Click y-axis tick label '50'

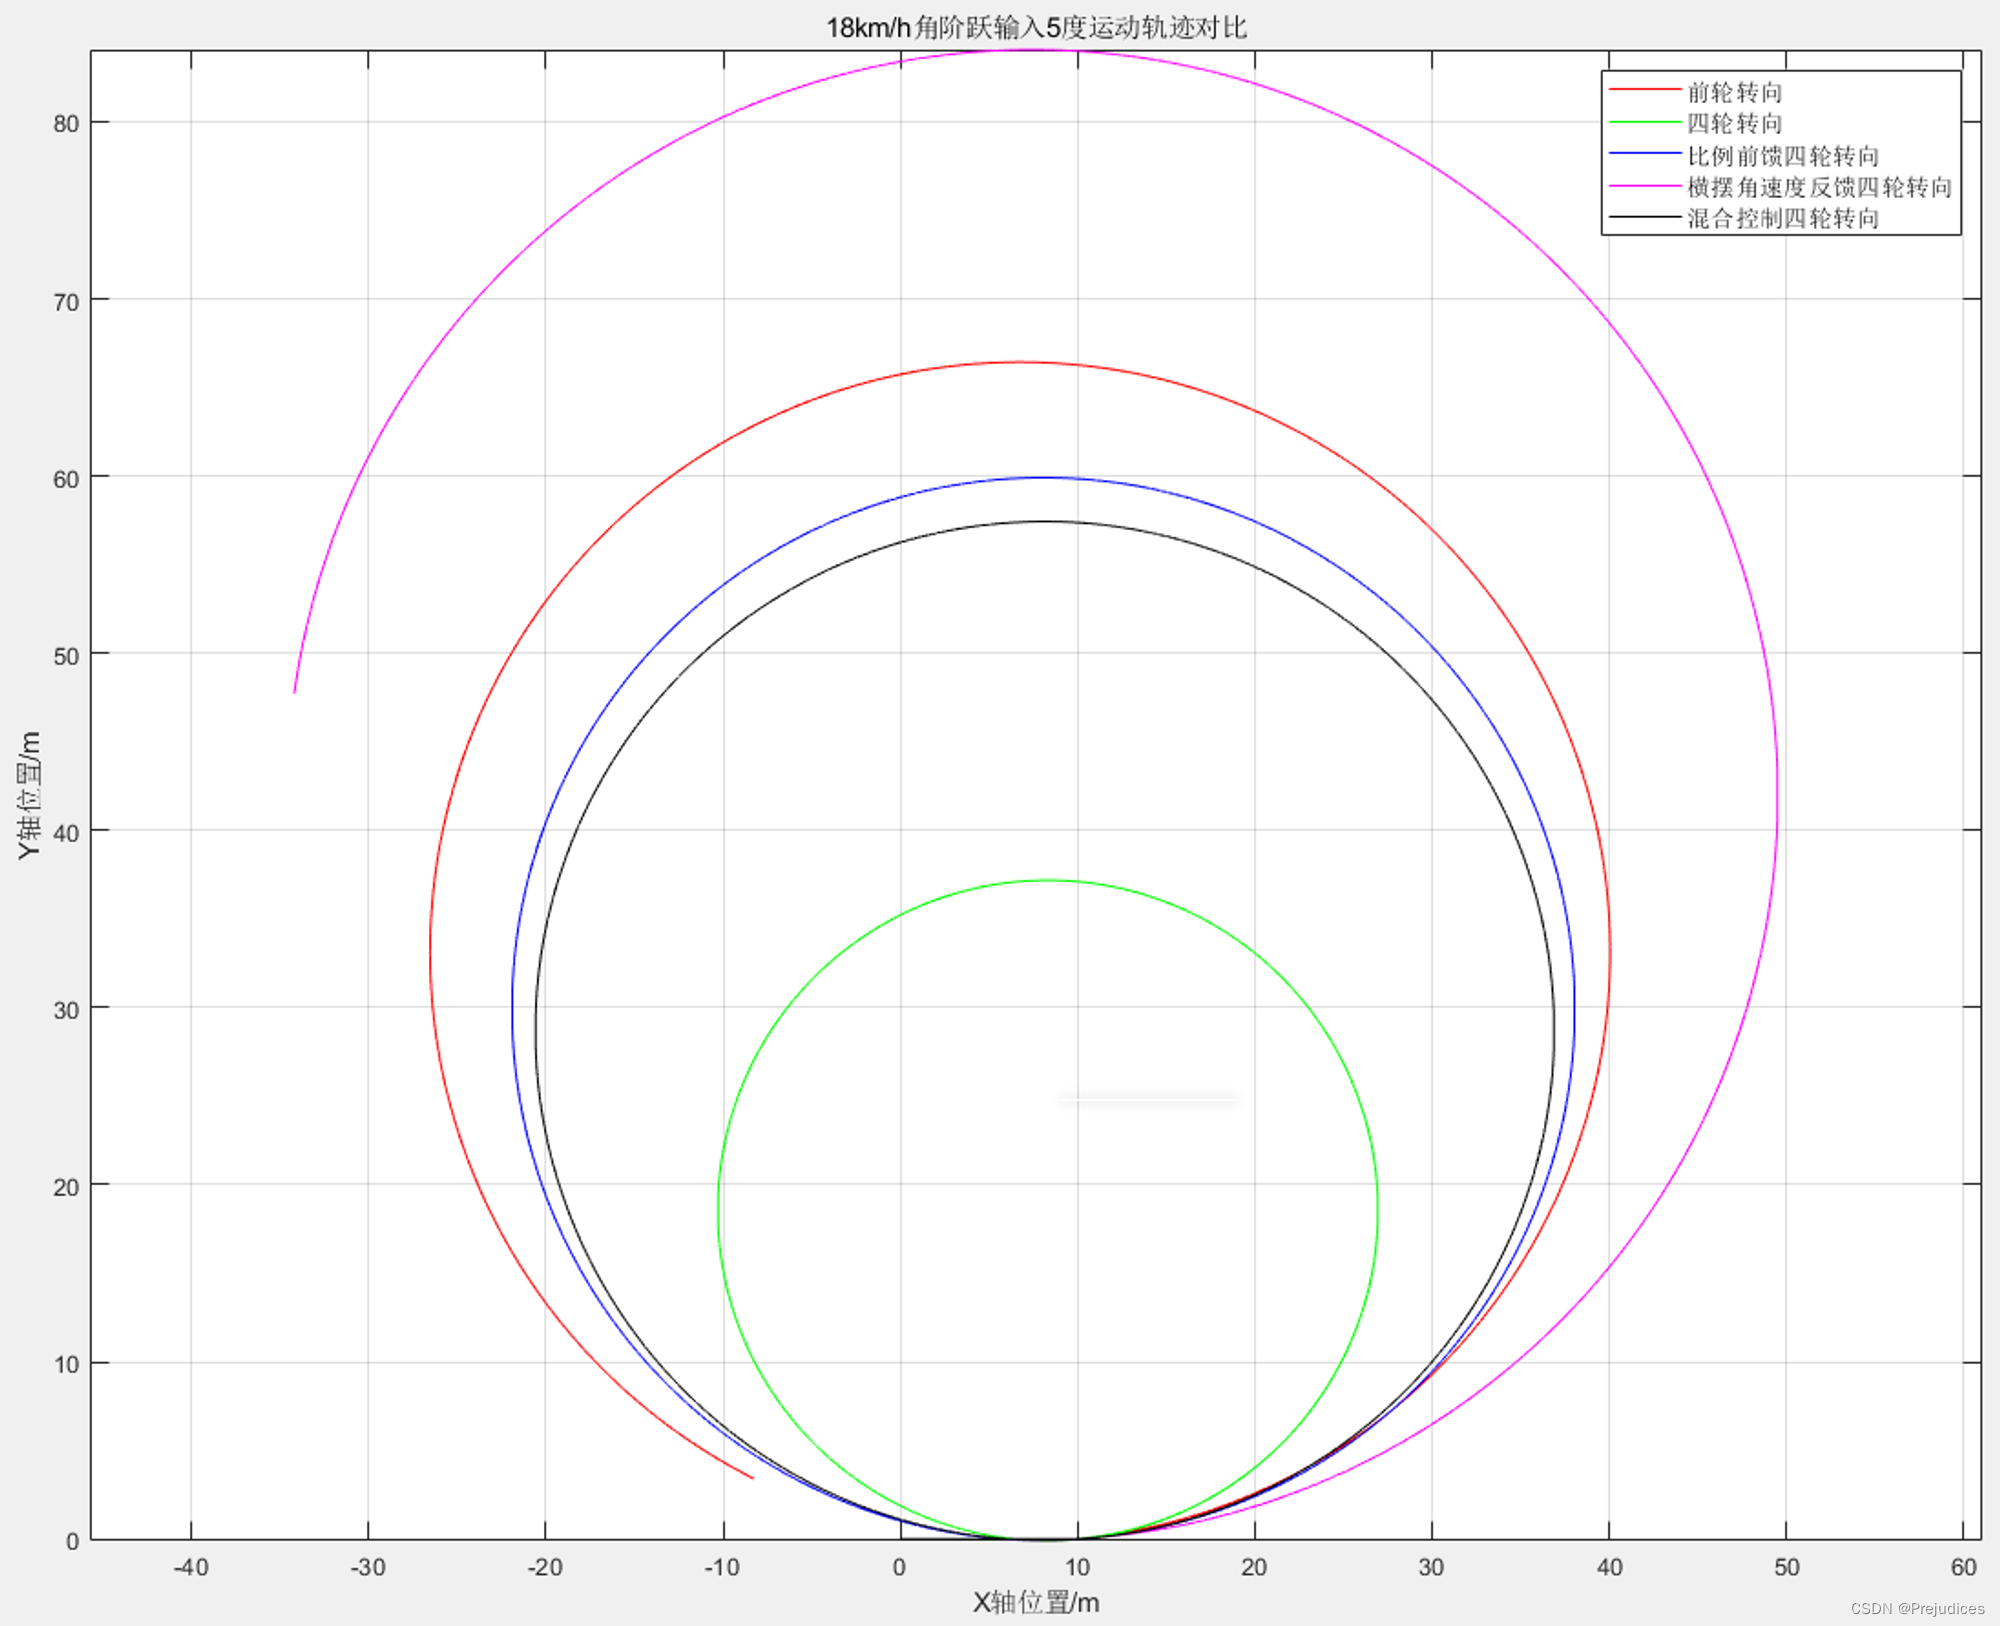click(x=66, y=656)
